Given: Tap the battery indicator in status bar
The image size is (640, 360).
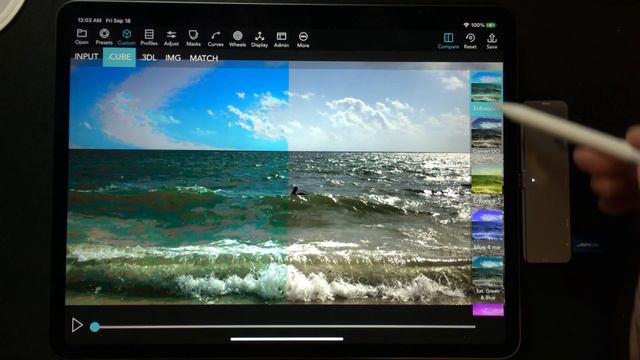Looking at the screenshot, I should [x=491, y=25].
